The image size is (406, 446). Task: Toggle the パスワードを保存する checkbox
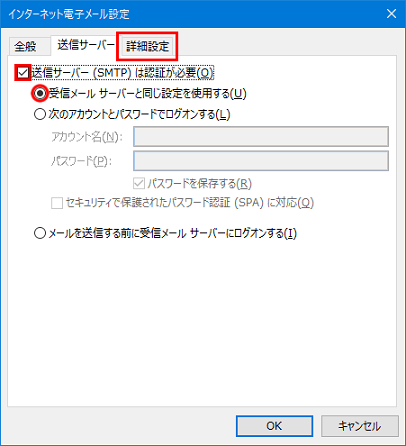pyautogui.click(x=139, y=183)
